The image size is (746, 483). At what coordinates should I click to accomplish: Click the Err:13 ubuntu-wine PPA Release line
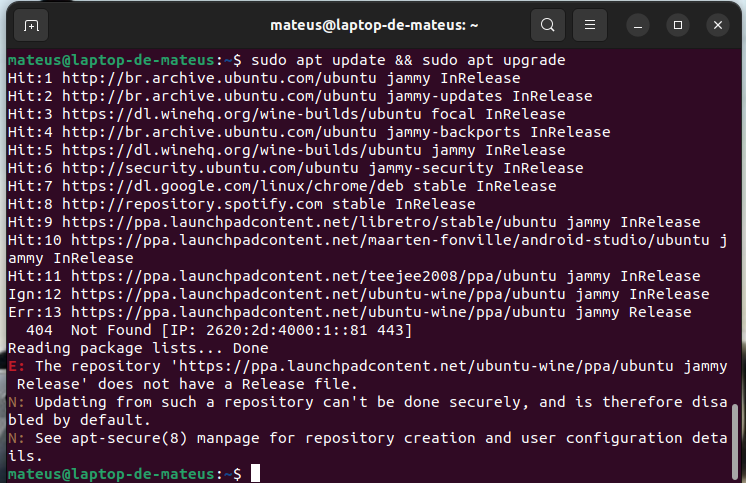click(x=350, y=313)
